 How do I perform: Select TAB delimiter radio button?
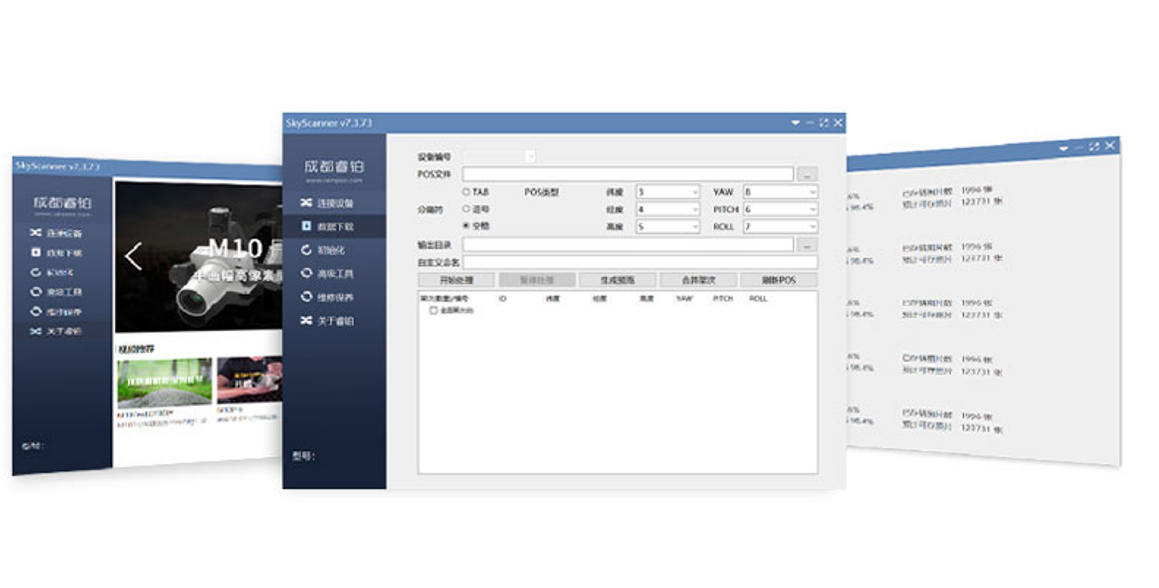(x=466, y=192)
